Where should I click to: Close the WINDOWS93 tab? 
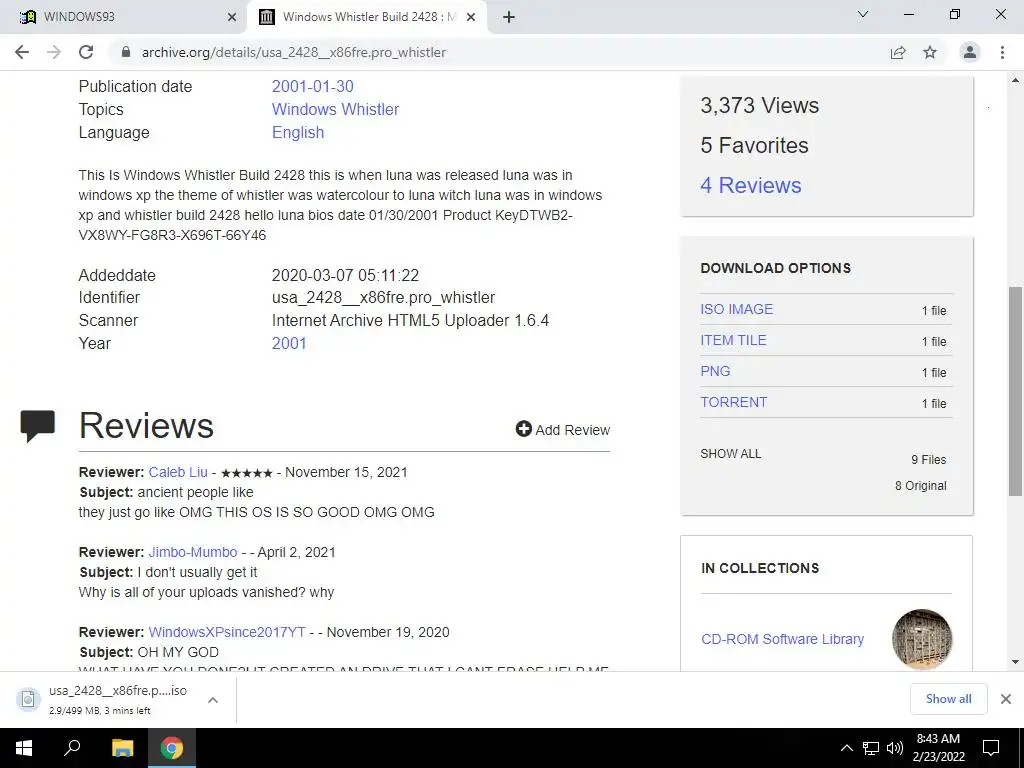coord(232,17)
